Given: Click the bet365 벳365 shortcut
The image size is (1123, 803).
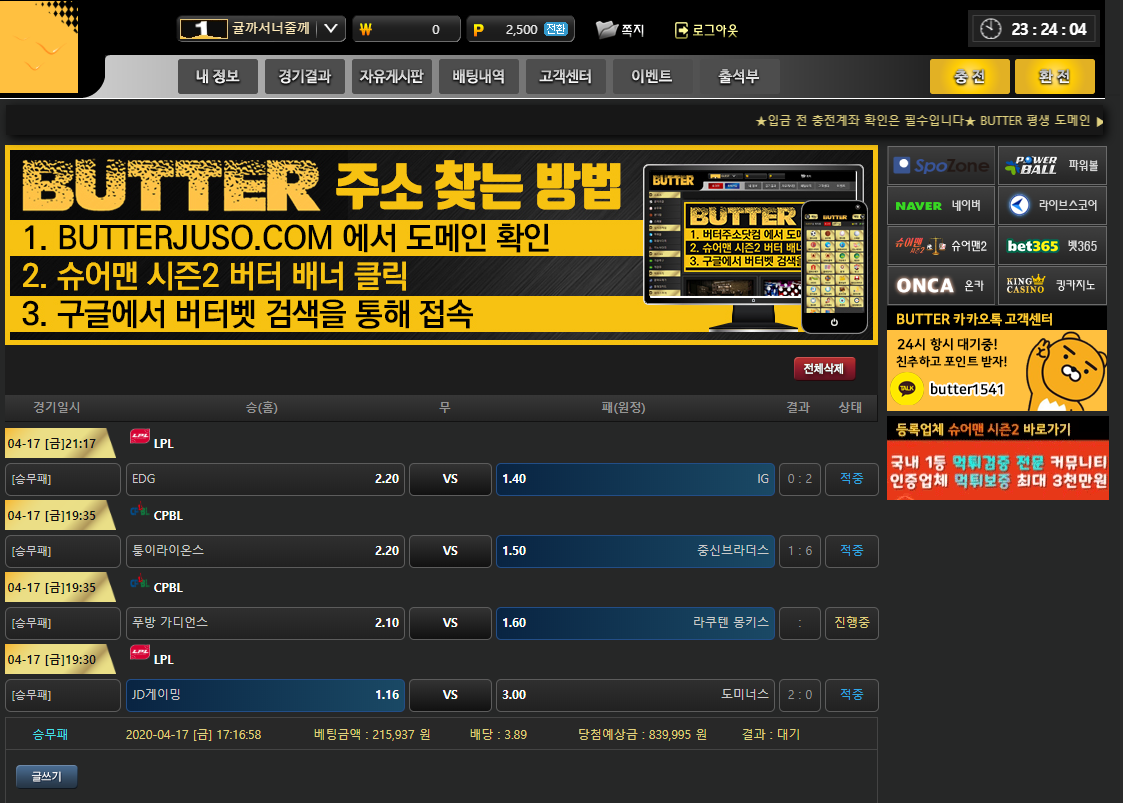Looking at the screenshot, I should [x=1052, y=246].
